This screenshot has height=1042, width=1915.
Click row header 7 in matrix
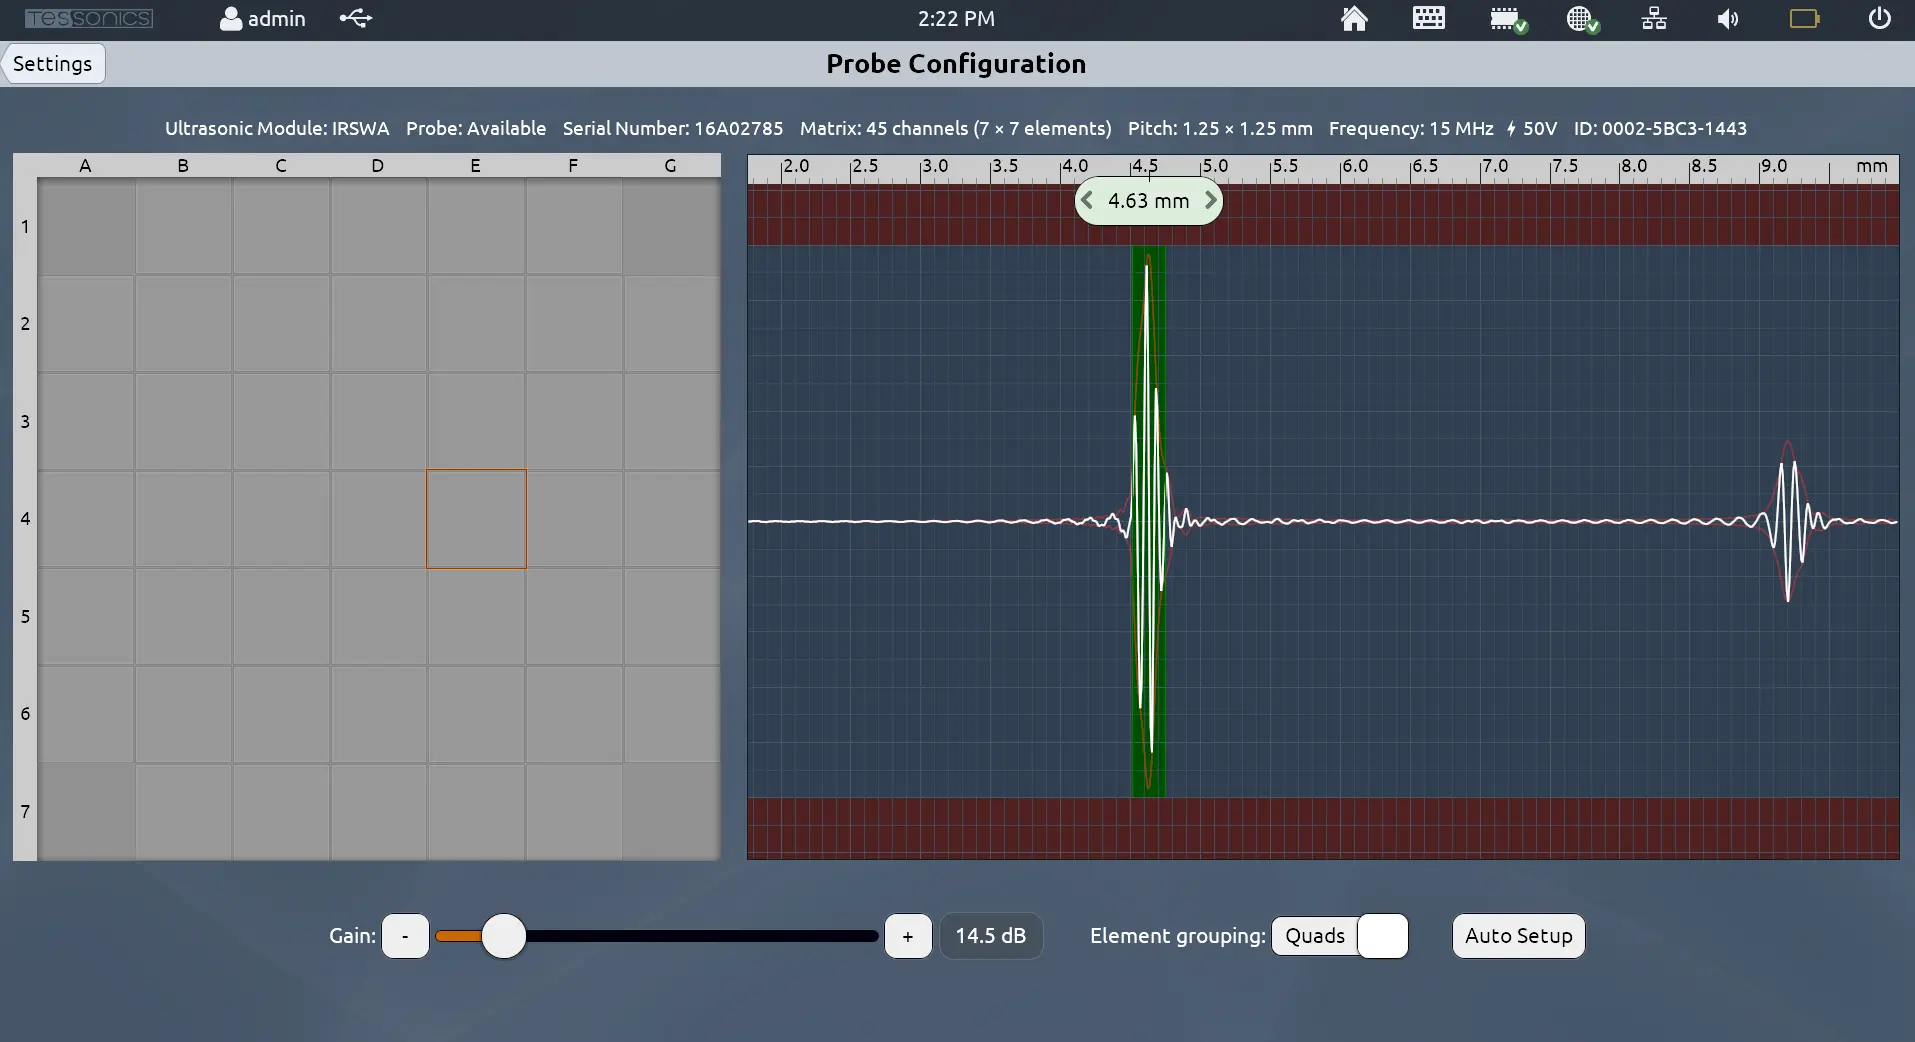point(25,811)
